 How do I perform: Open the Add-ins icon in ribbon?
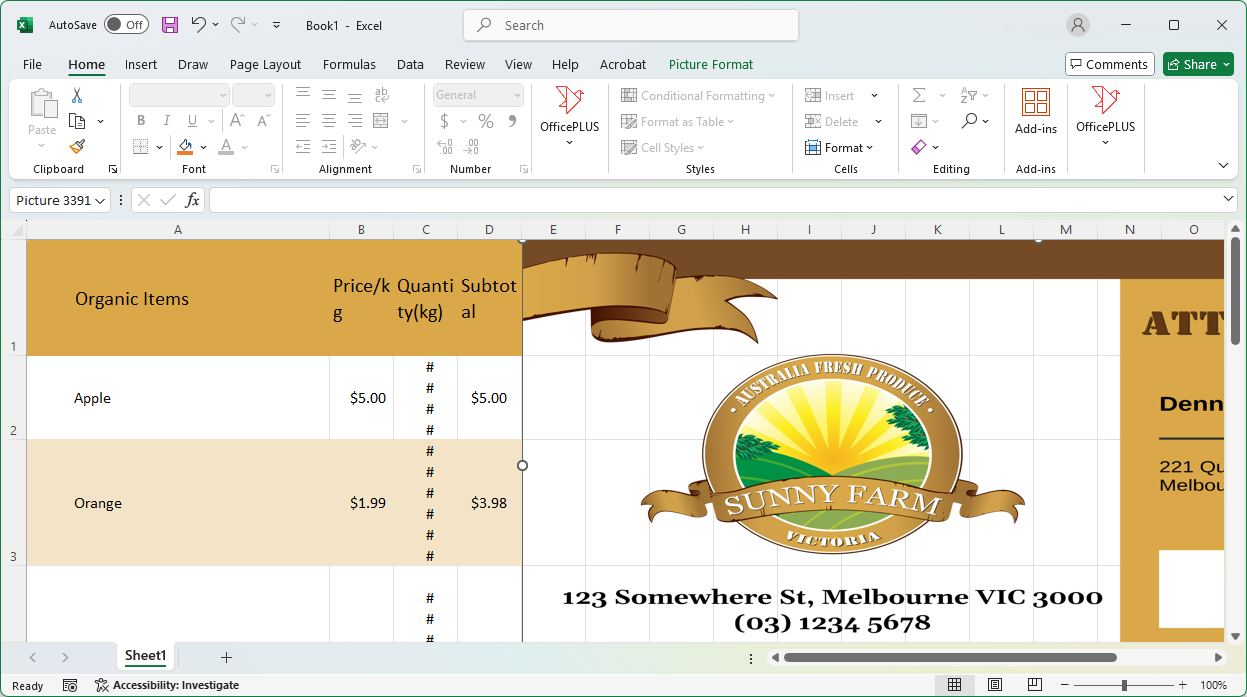(x=1035, y=110)
